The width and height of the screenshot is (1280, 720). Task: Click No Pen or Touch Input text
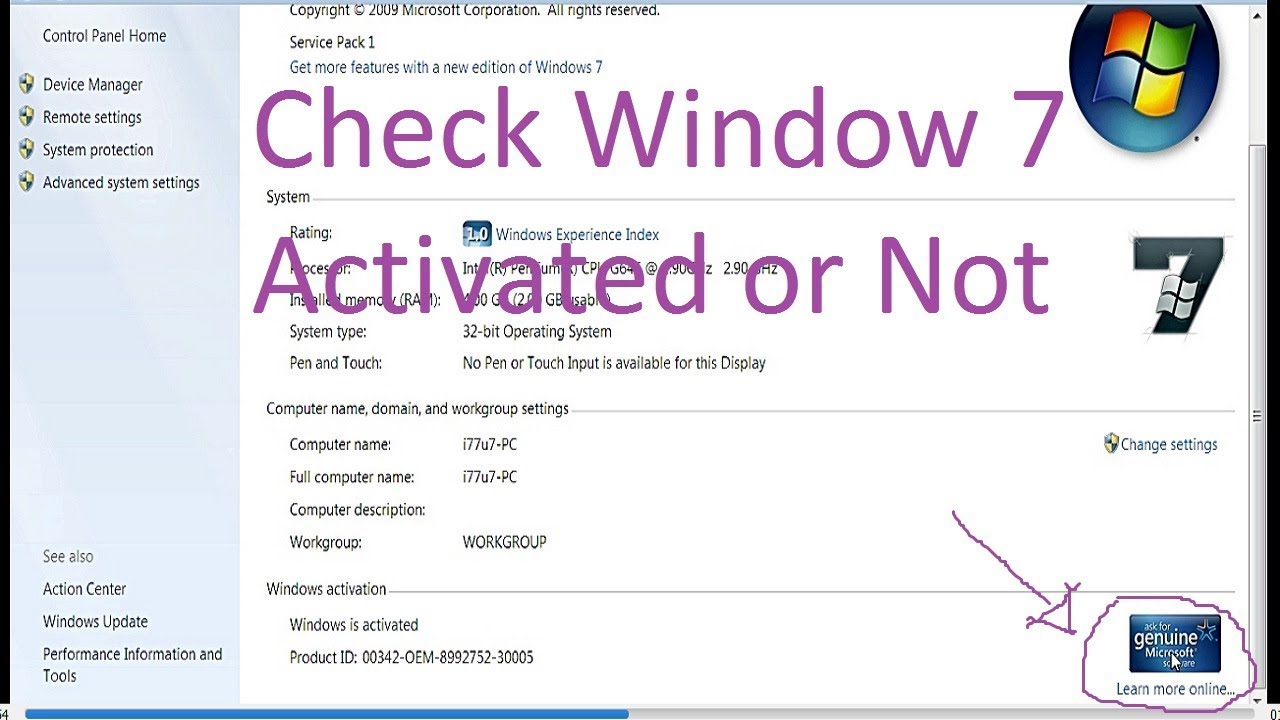pos(614,364)
